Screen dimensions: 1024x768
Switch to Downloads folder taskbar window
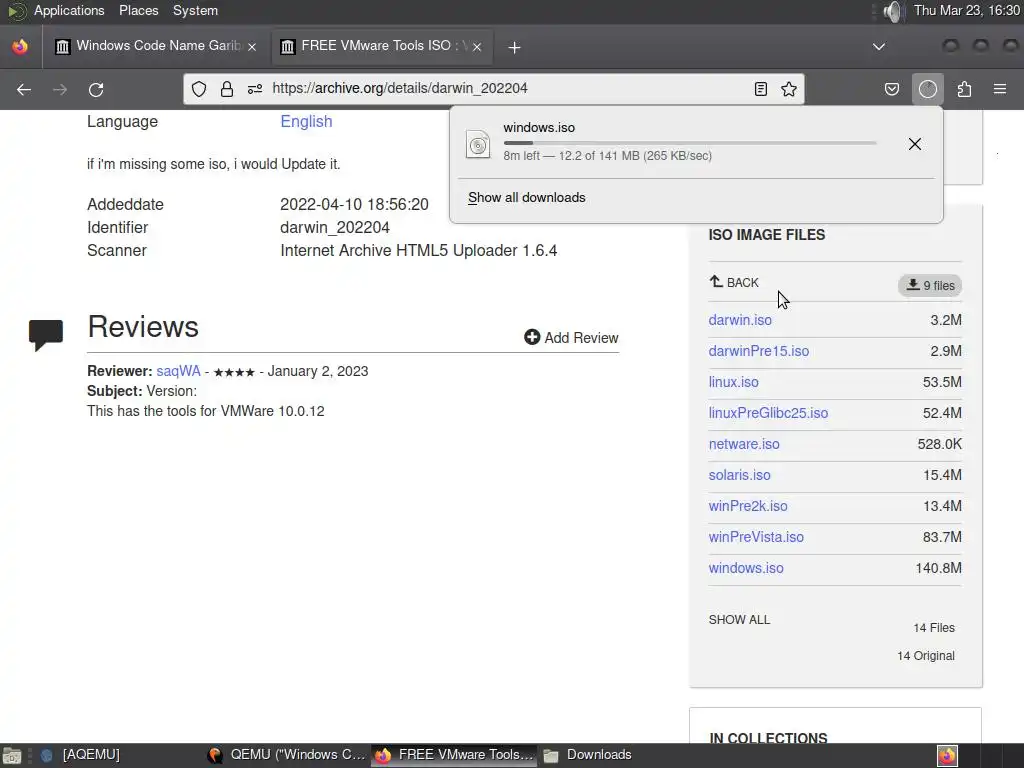click(590, 755)
